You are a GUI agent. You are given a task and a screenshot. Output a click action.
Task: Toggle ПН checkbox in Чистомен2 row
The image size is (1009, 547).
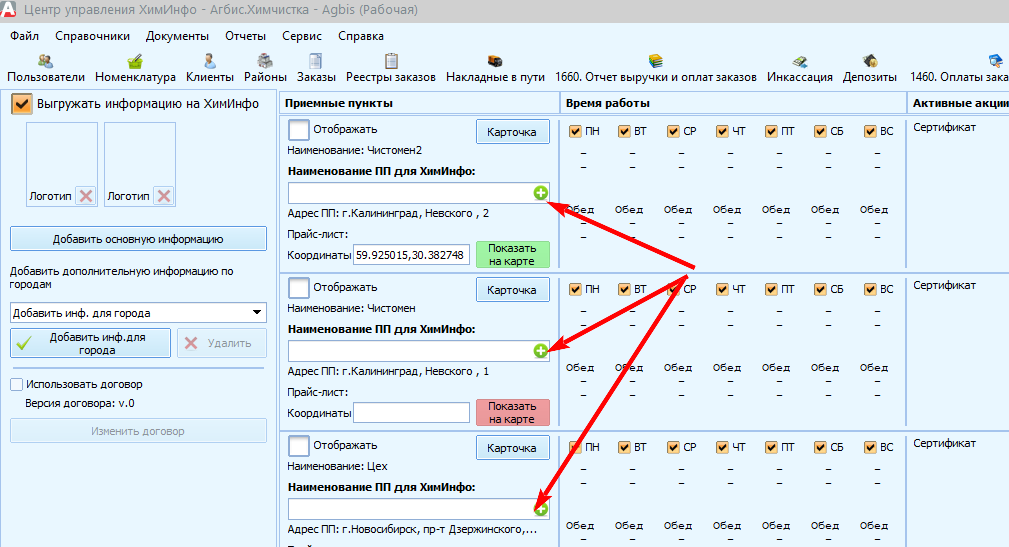pos(575,131)
